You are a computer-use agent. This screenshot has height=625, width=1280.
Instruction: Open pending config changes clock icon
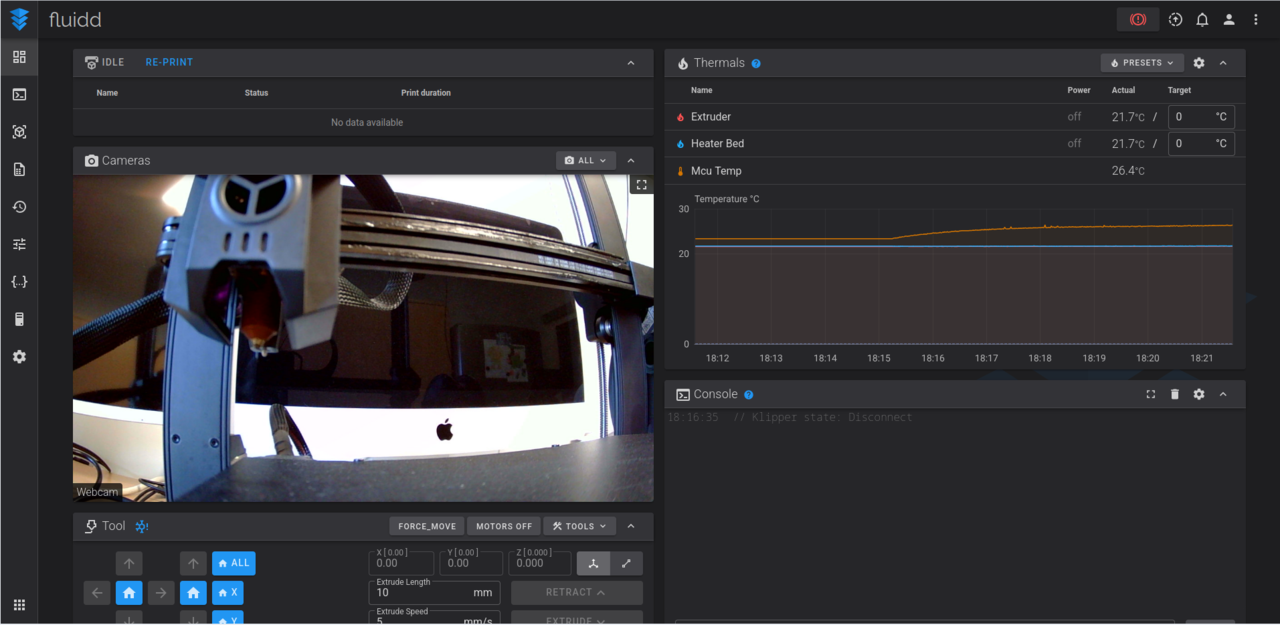pos(1175,19)
